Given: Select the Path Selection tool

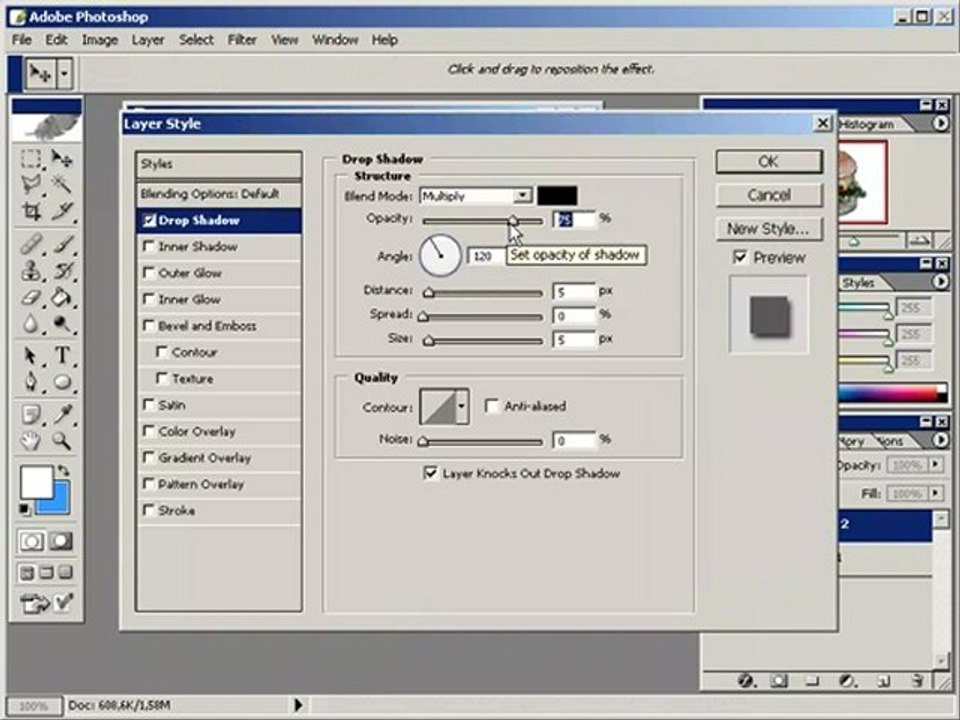Looking at the screenshot, I should click(x=31, y=355).
